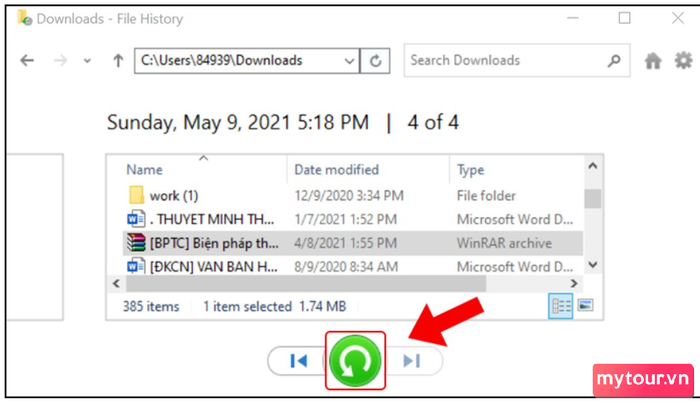Select the [BPTC] Biện pháp archive row

click(353, 243)
